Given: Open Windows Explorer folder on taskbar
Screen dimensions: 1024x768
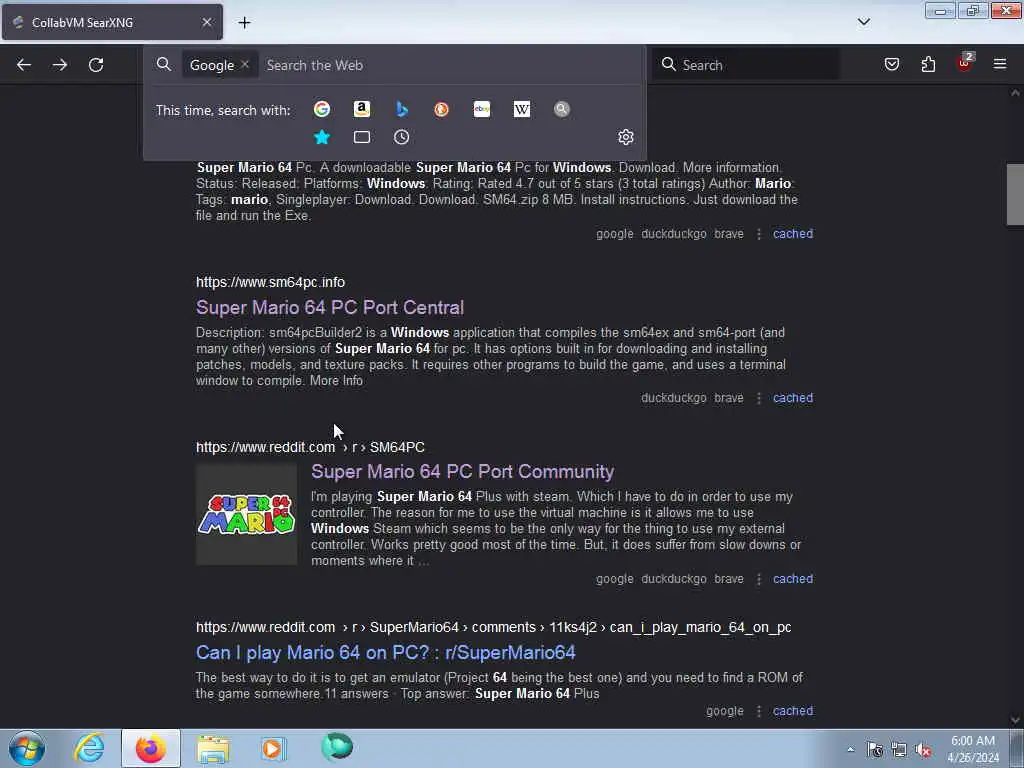Looking at the screenshot, I should pos(213,749).
